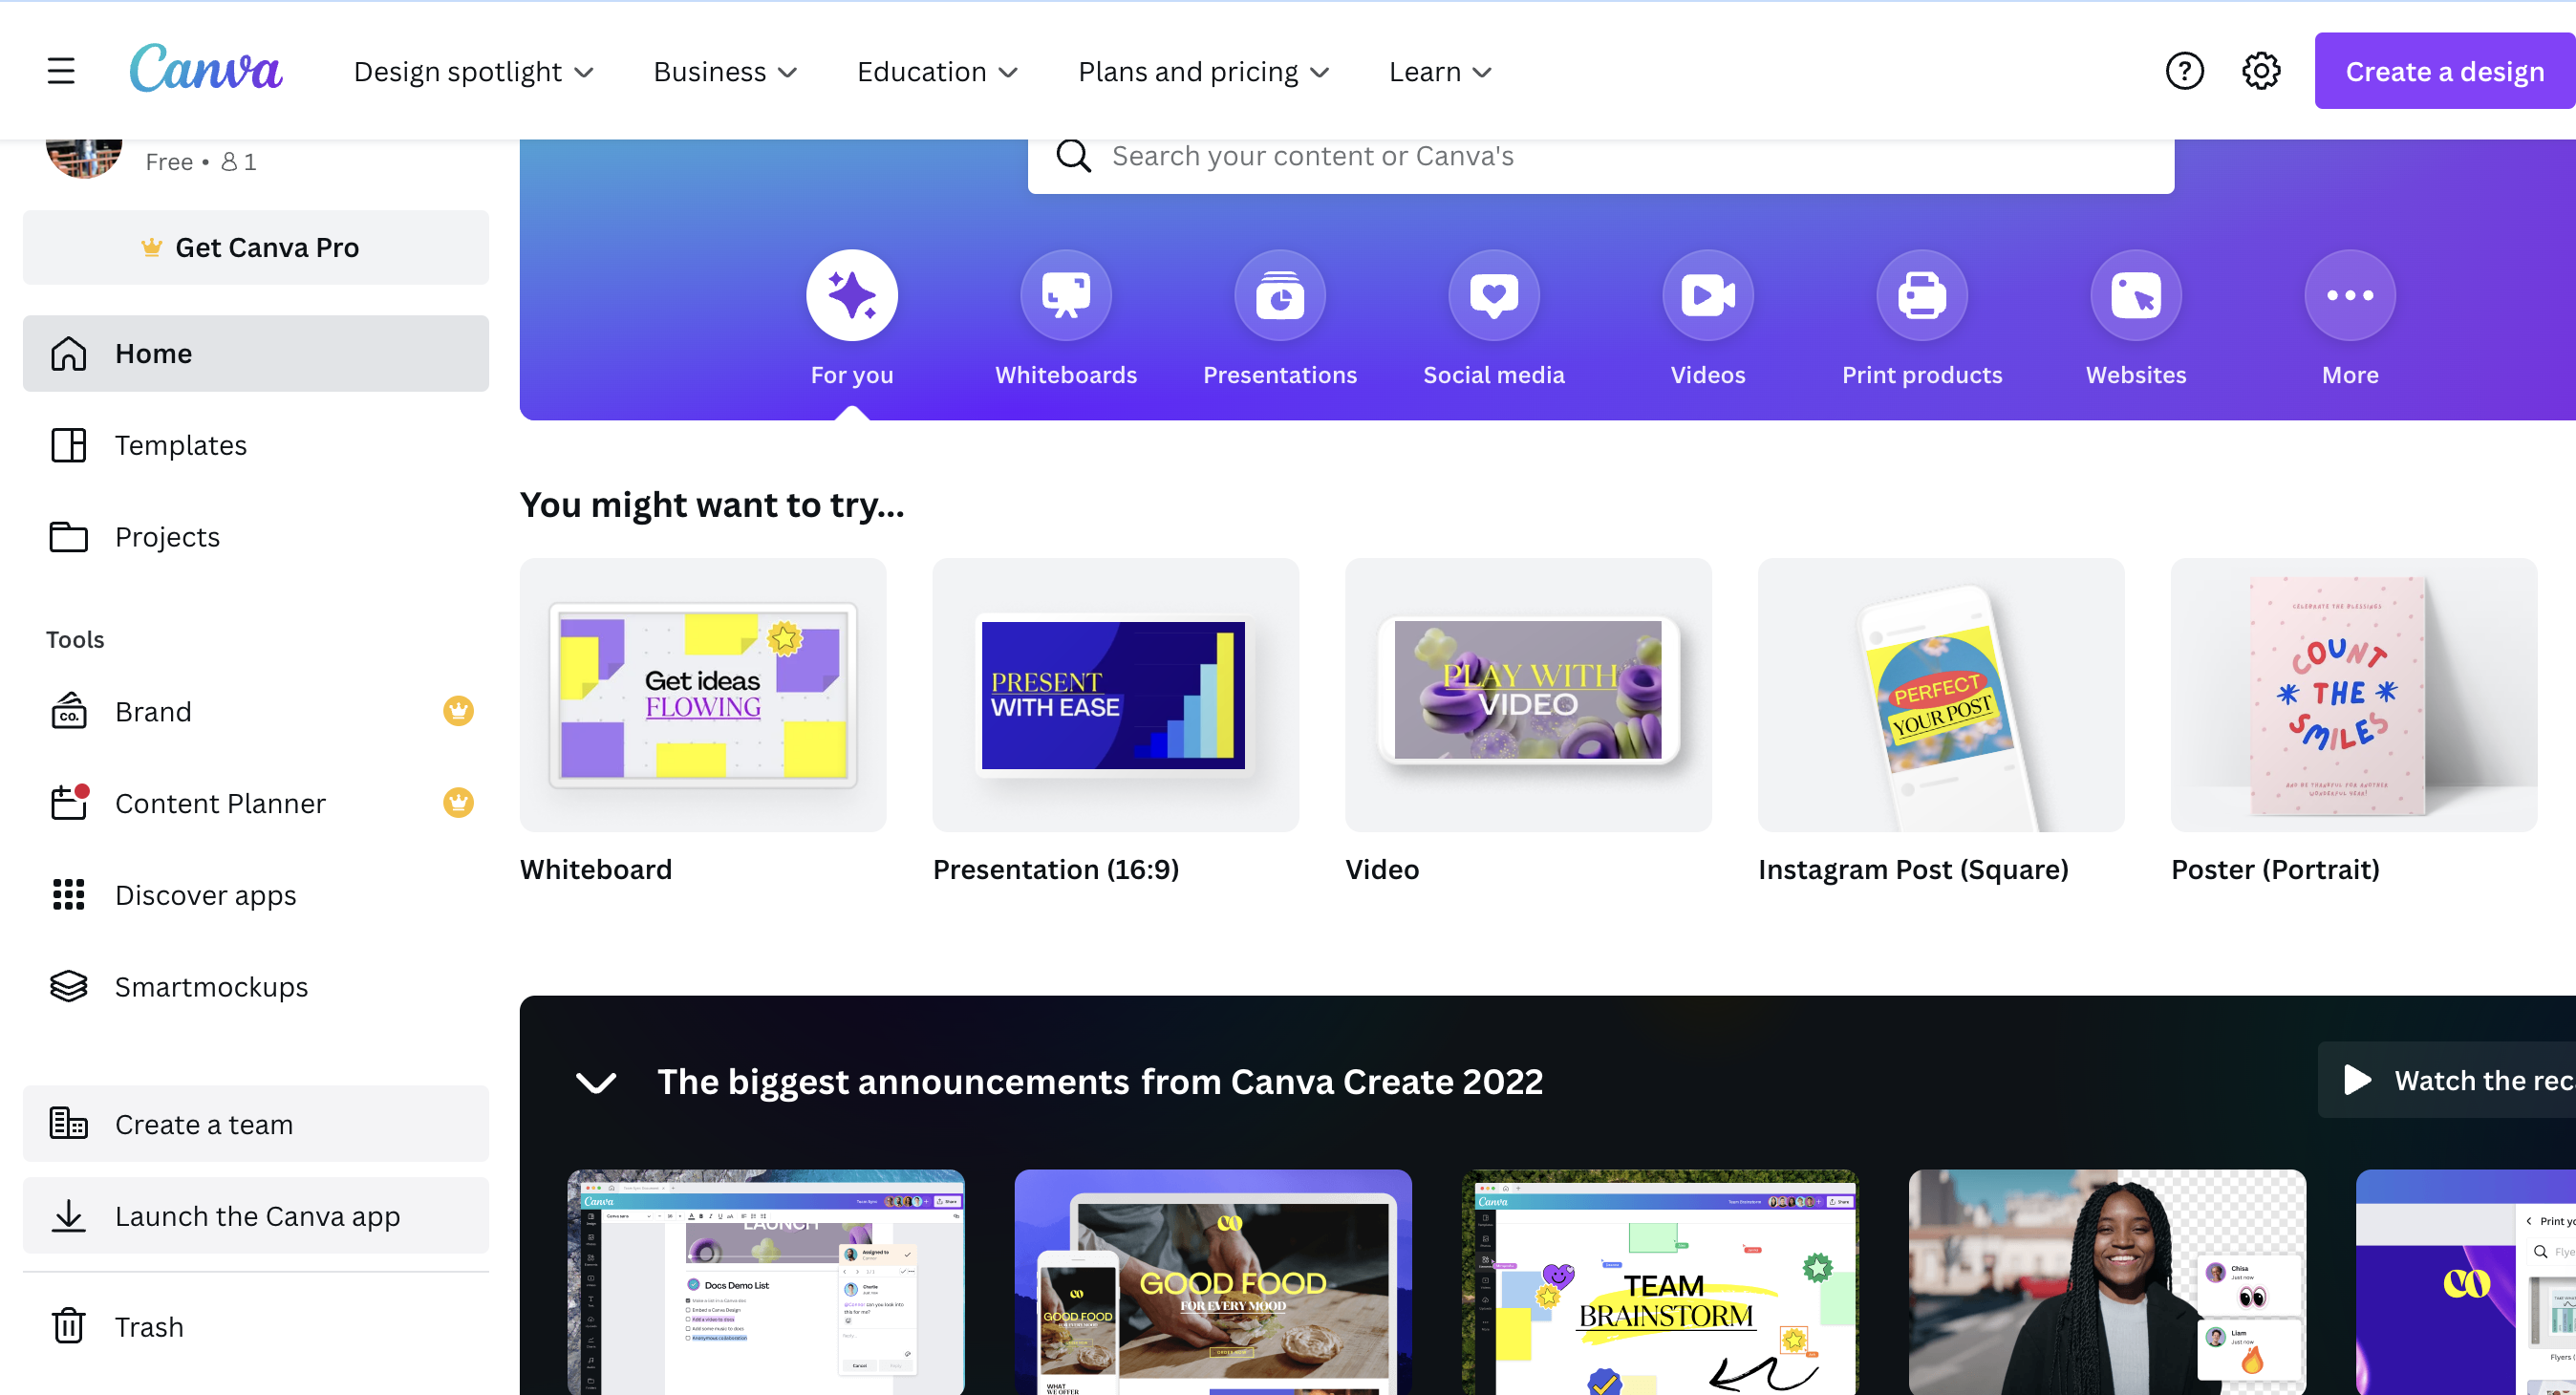Click the Create a Design button

2444,71
